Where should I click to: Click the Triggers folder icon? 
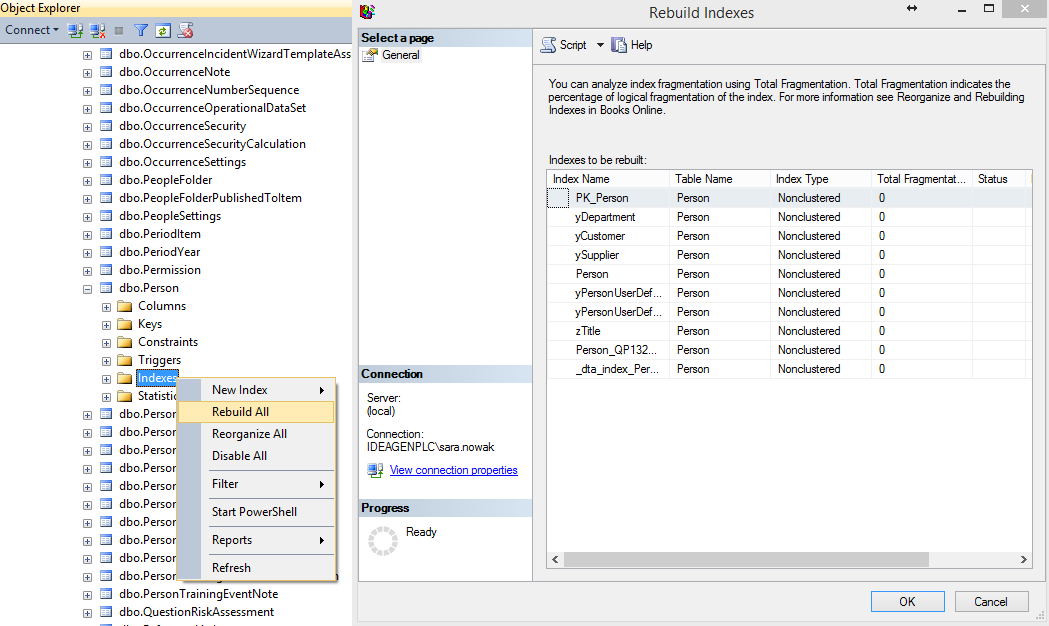(x=124, y=360)
